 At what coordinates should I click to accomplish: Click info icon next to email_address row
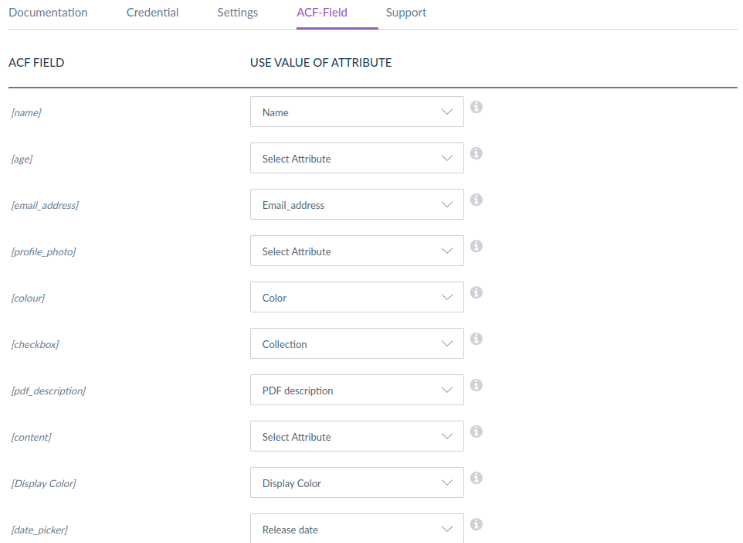click(x=477, y=200)
